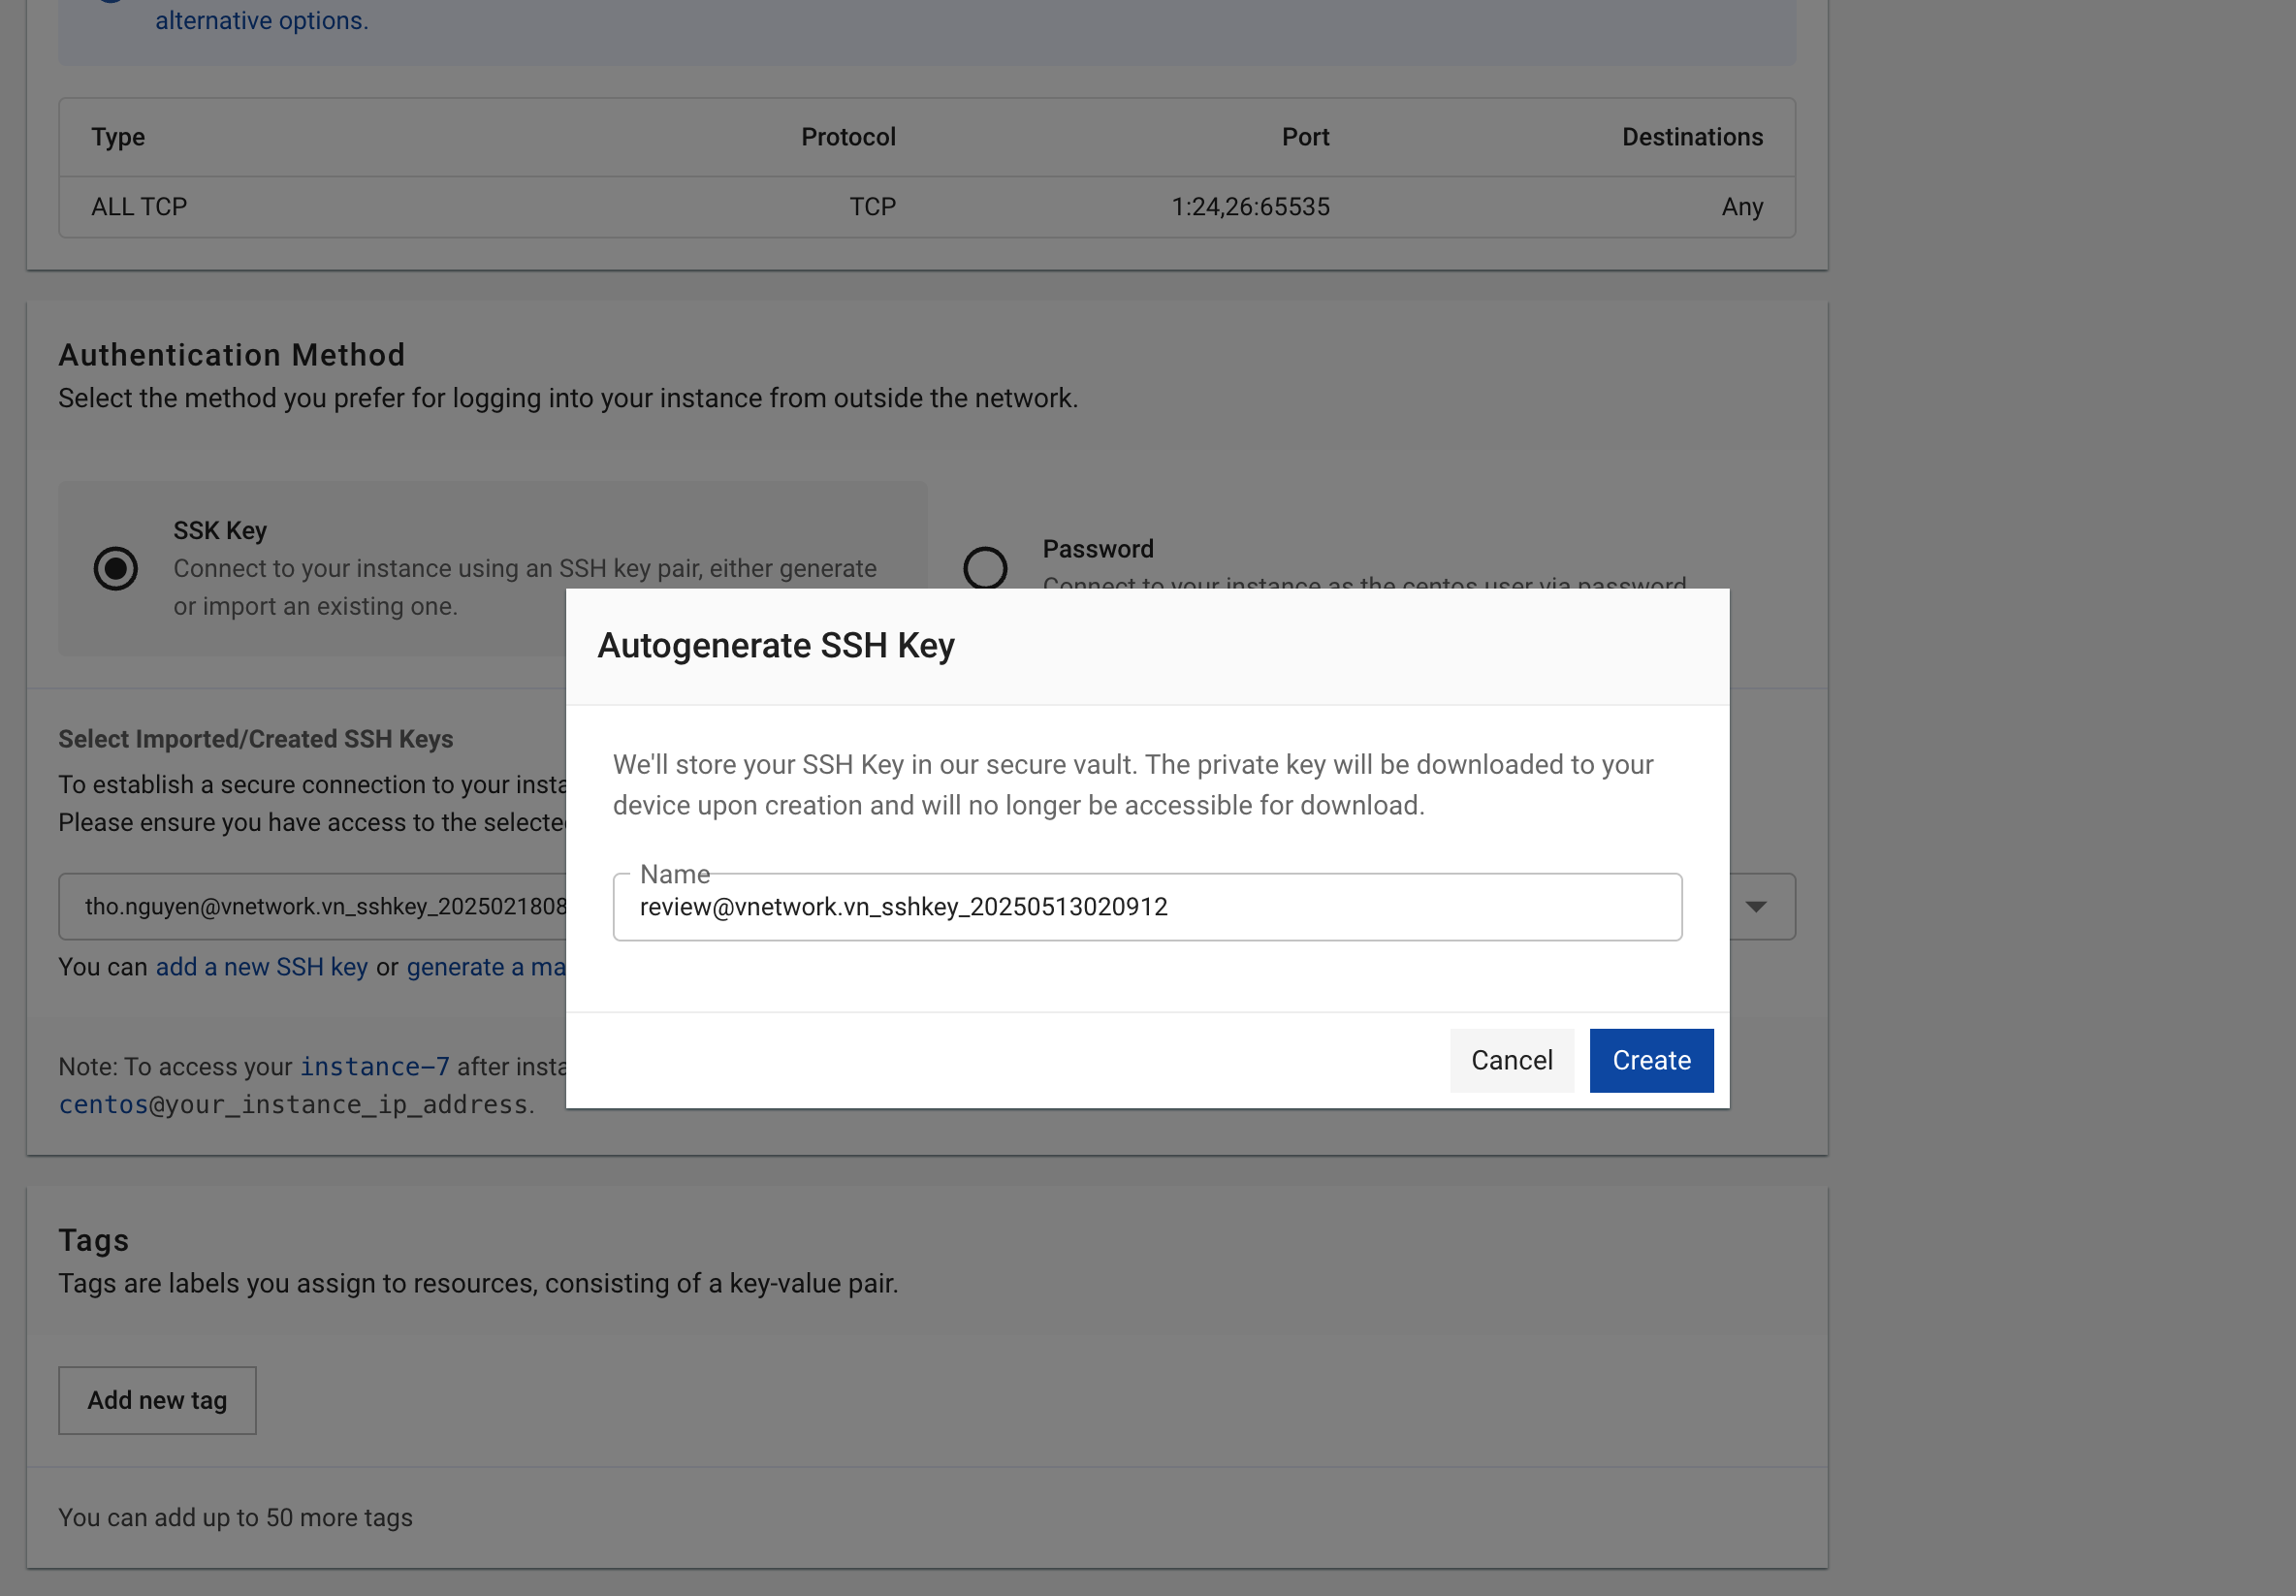Select the Password radio button
2296x1596 pixels.
coord(985,567)
